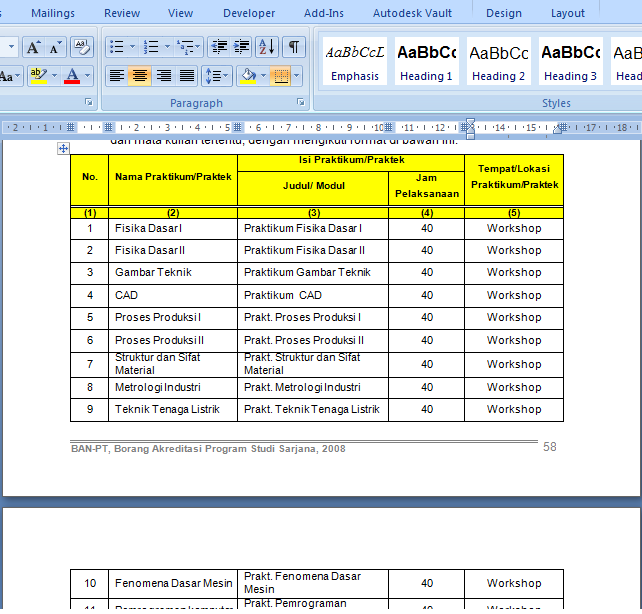
Task: Click the Numbering list icon
Action: pos(151,47)
